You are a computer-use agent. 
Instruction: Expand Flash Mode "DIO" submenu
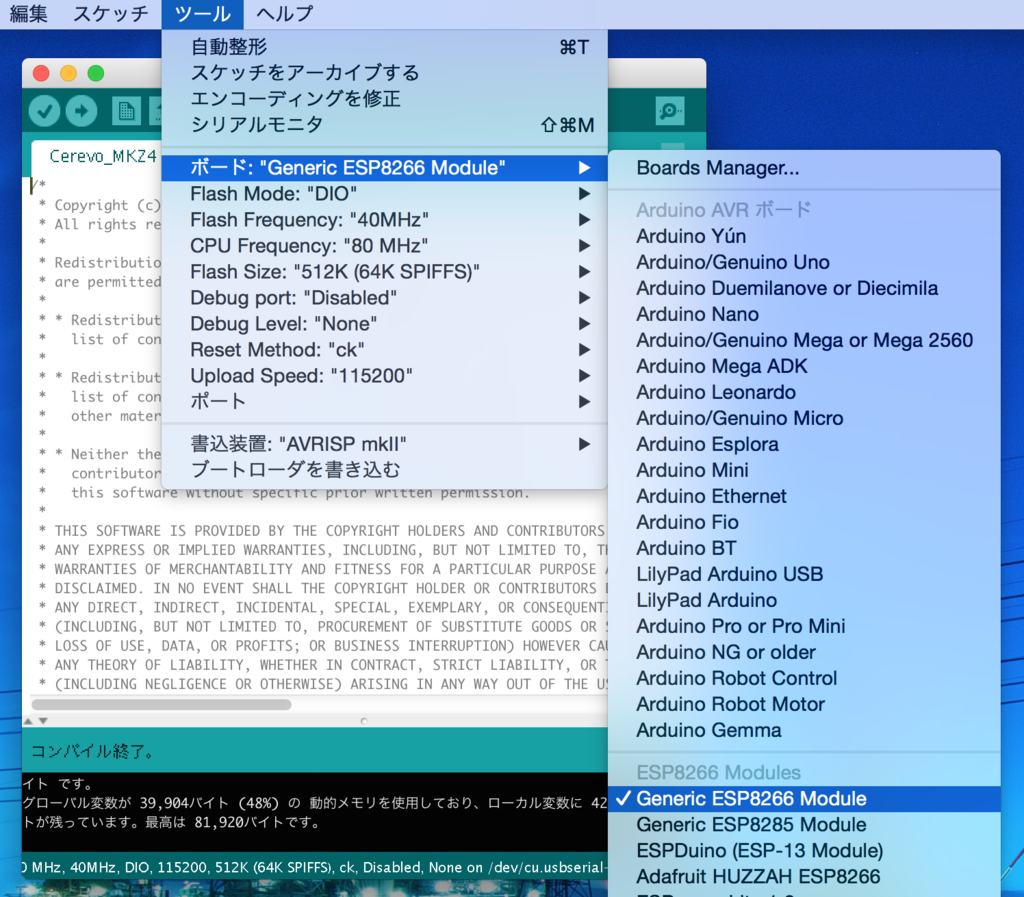(x=385, y=194)
